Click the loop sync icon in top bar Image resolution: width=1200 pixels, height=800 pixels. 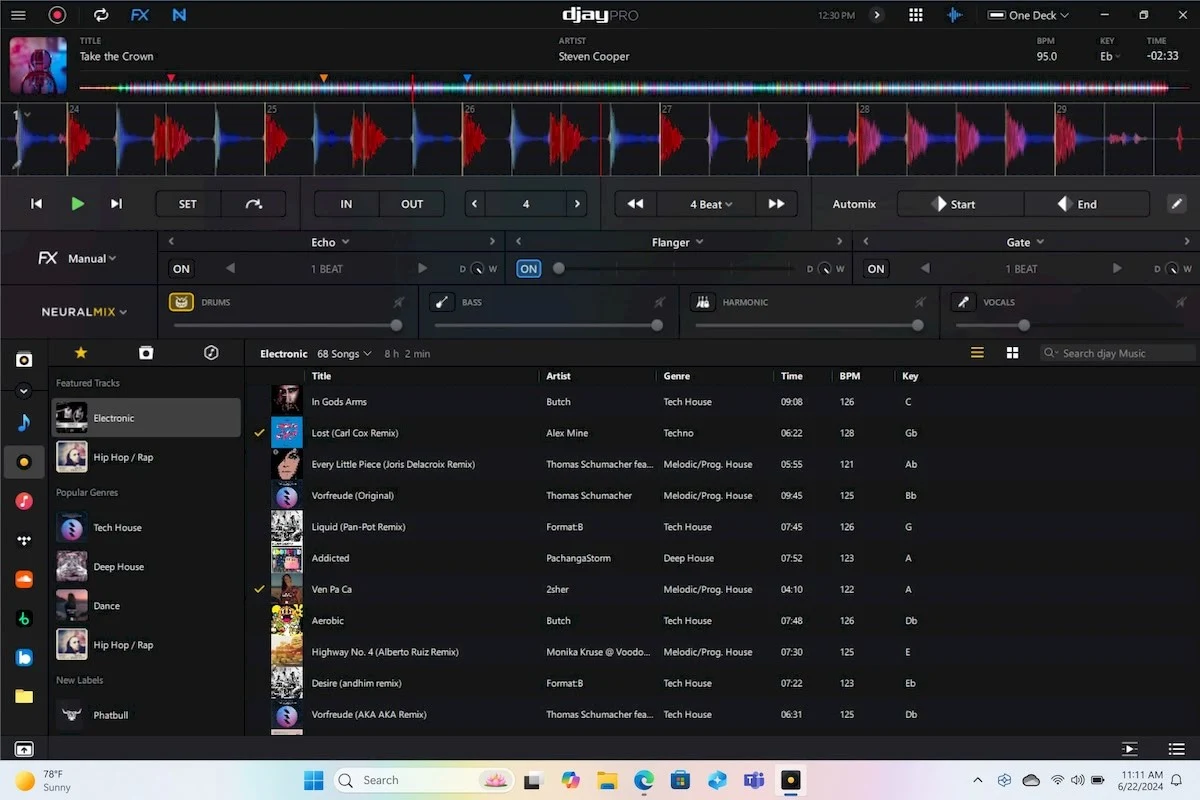tap(101, 15)
